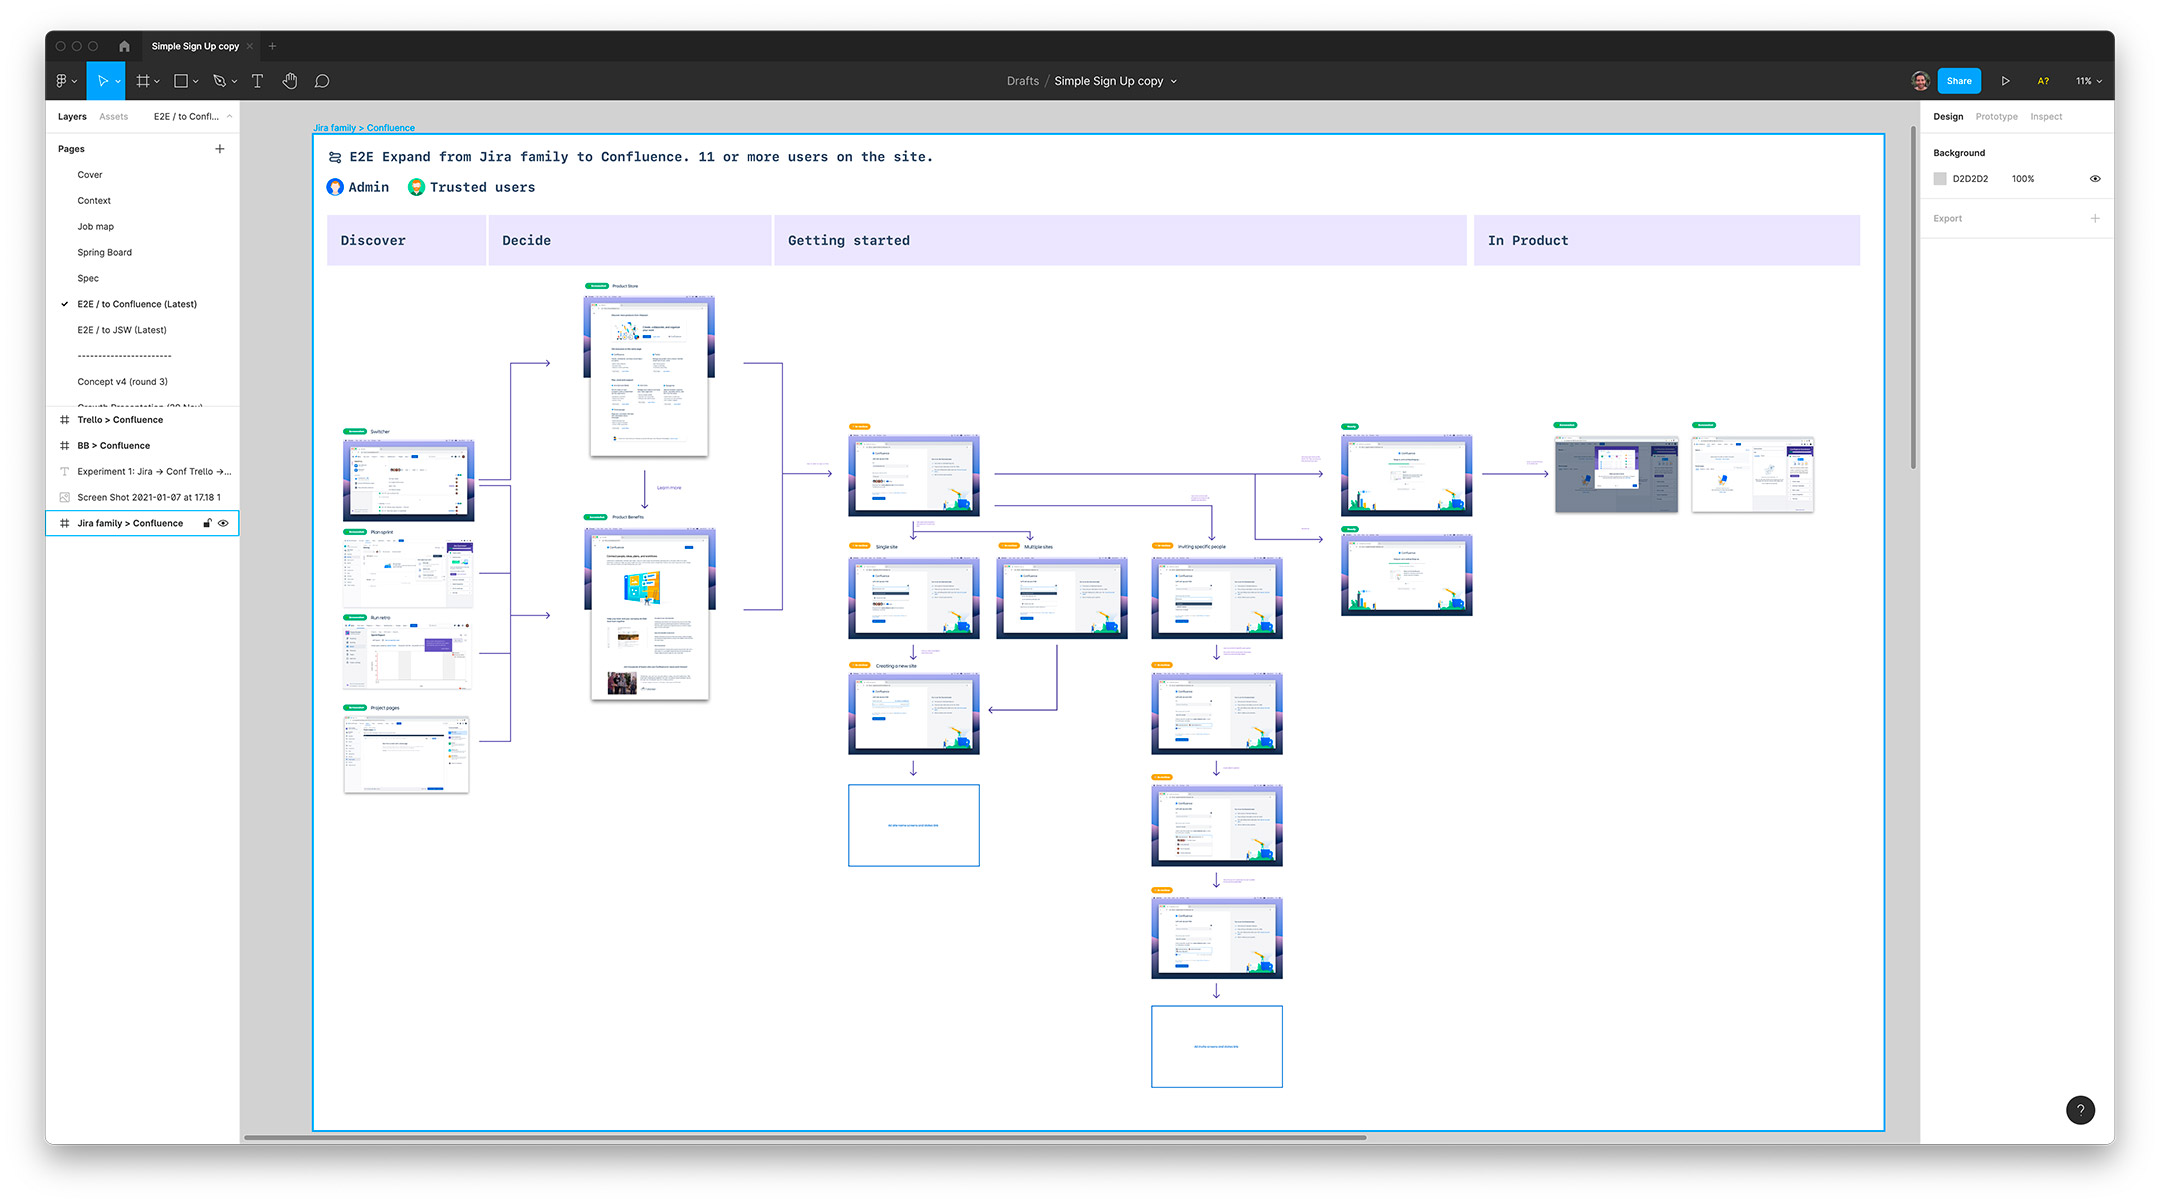2160x1204 pixels.
Task: Open the Spring Board page
Action: (105, 253)
